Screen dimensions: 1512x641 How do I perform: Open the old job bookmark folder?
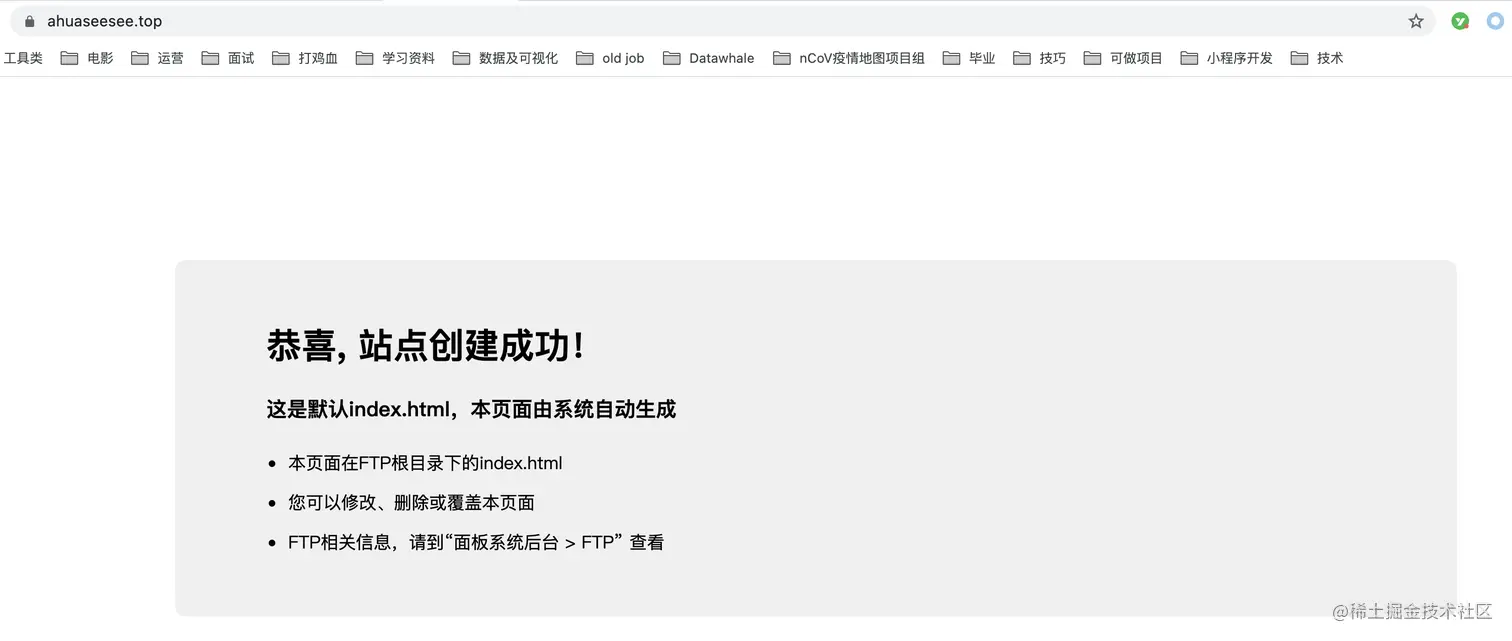(610, 58)
